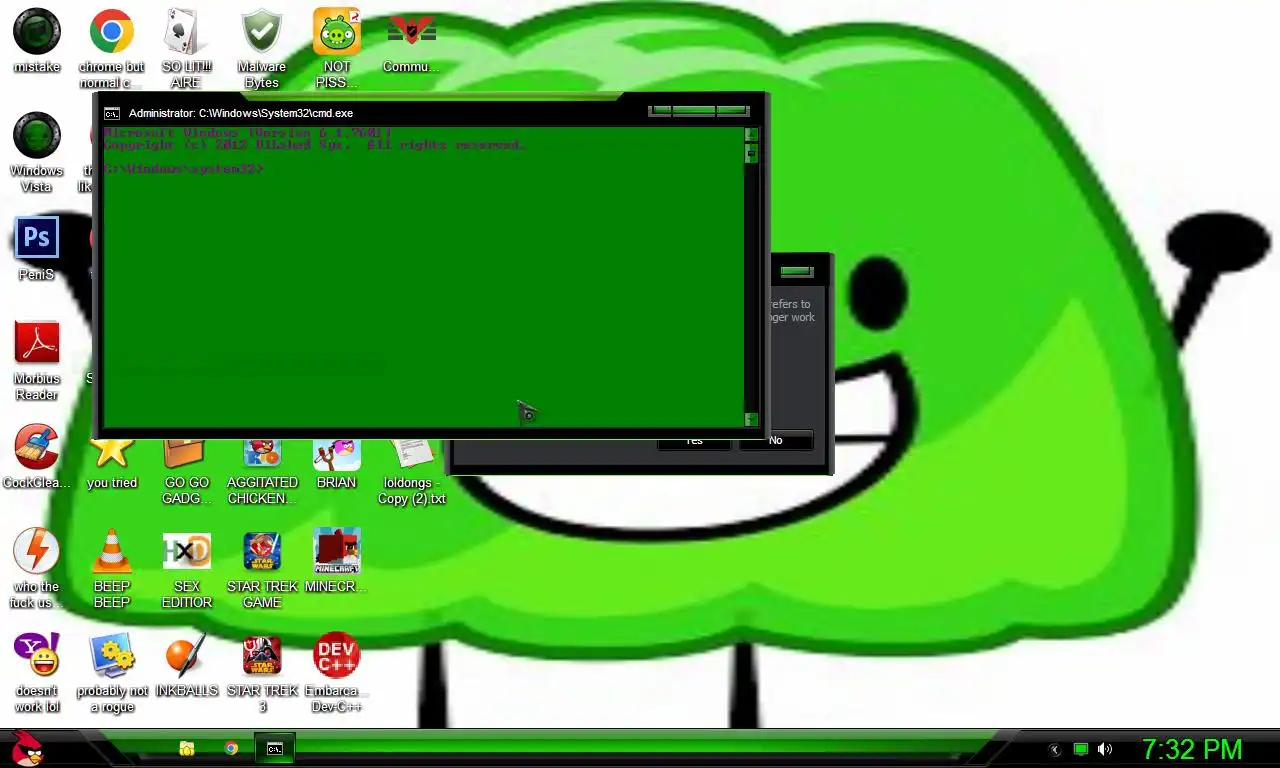Open the 'loldongs - Copy (2).txt' file
The height and width of the screenshot is (768, 1280).
[411, 472]
